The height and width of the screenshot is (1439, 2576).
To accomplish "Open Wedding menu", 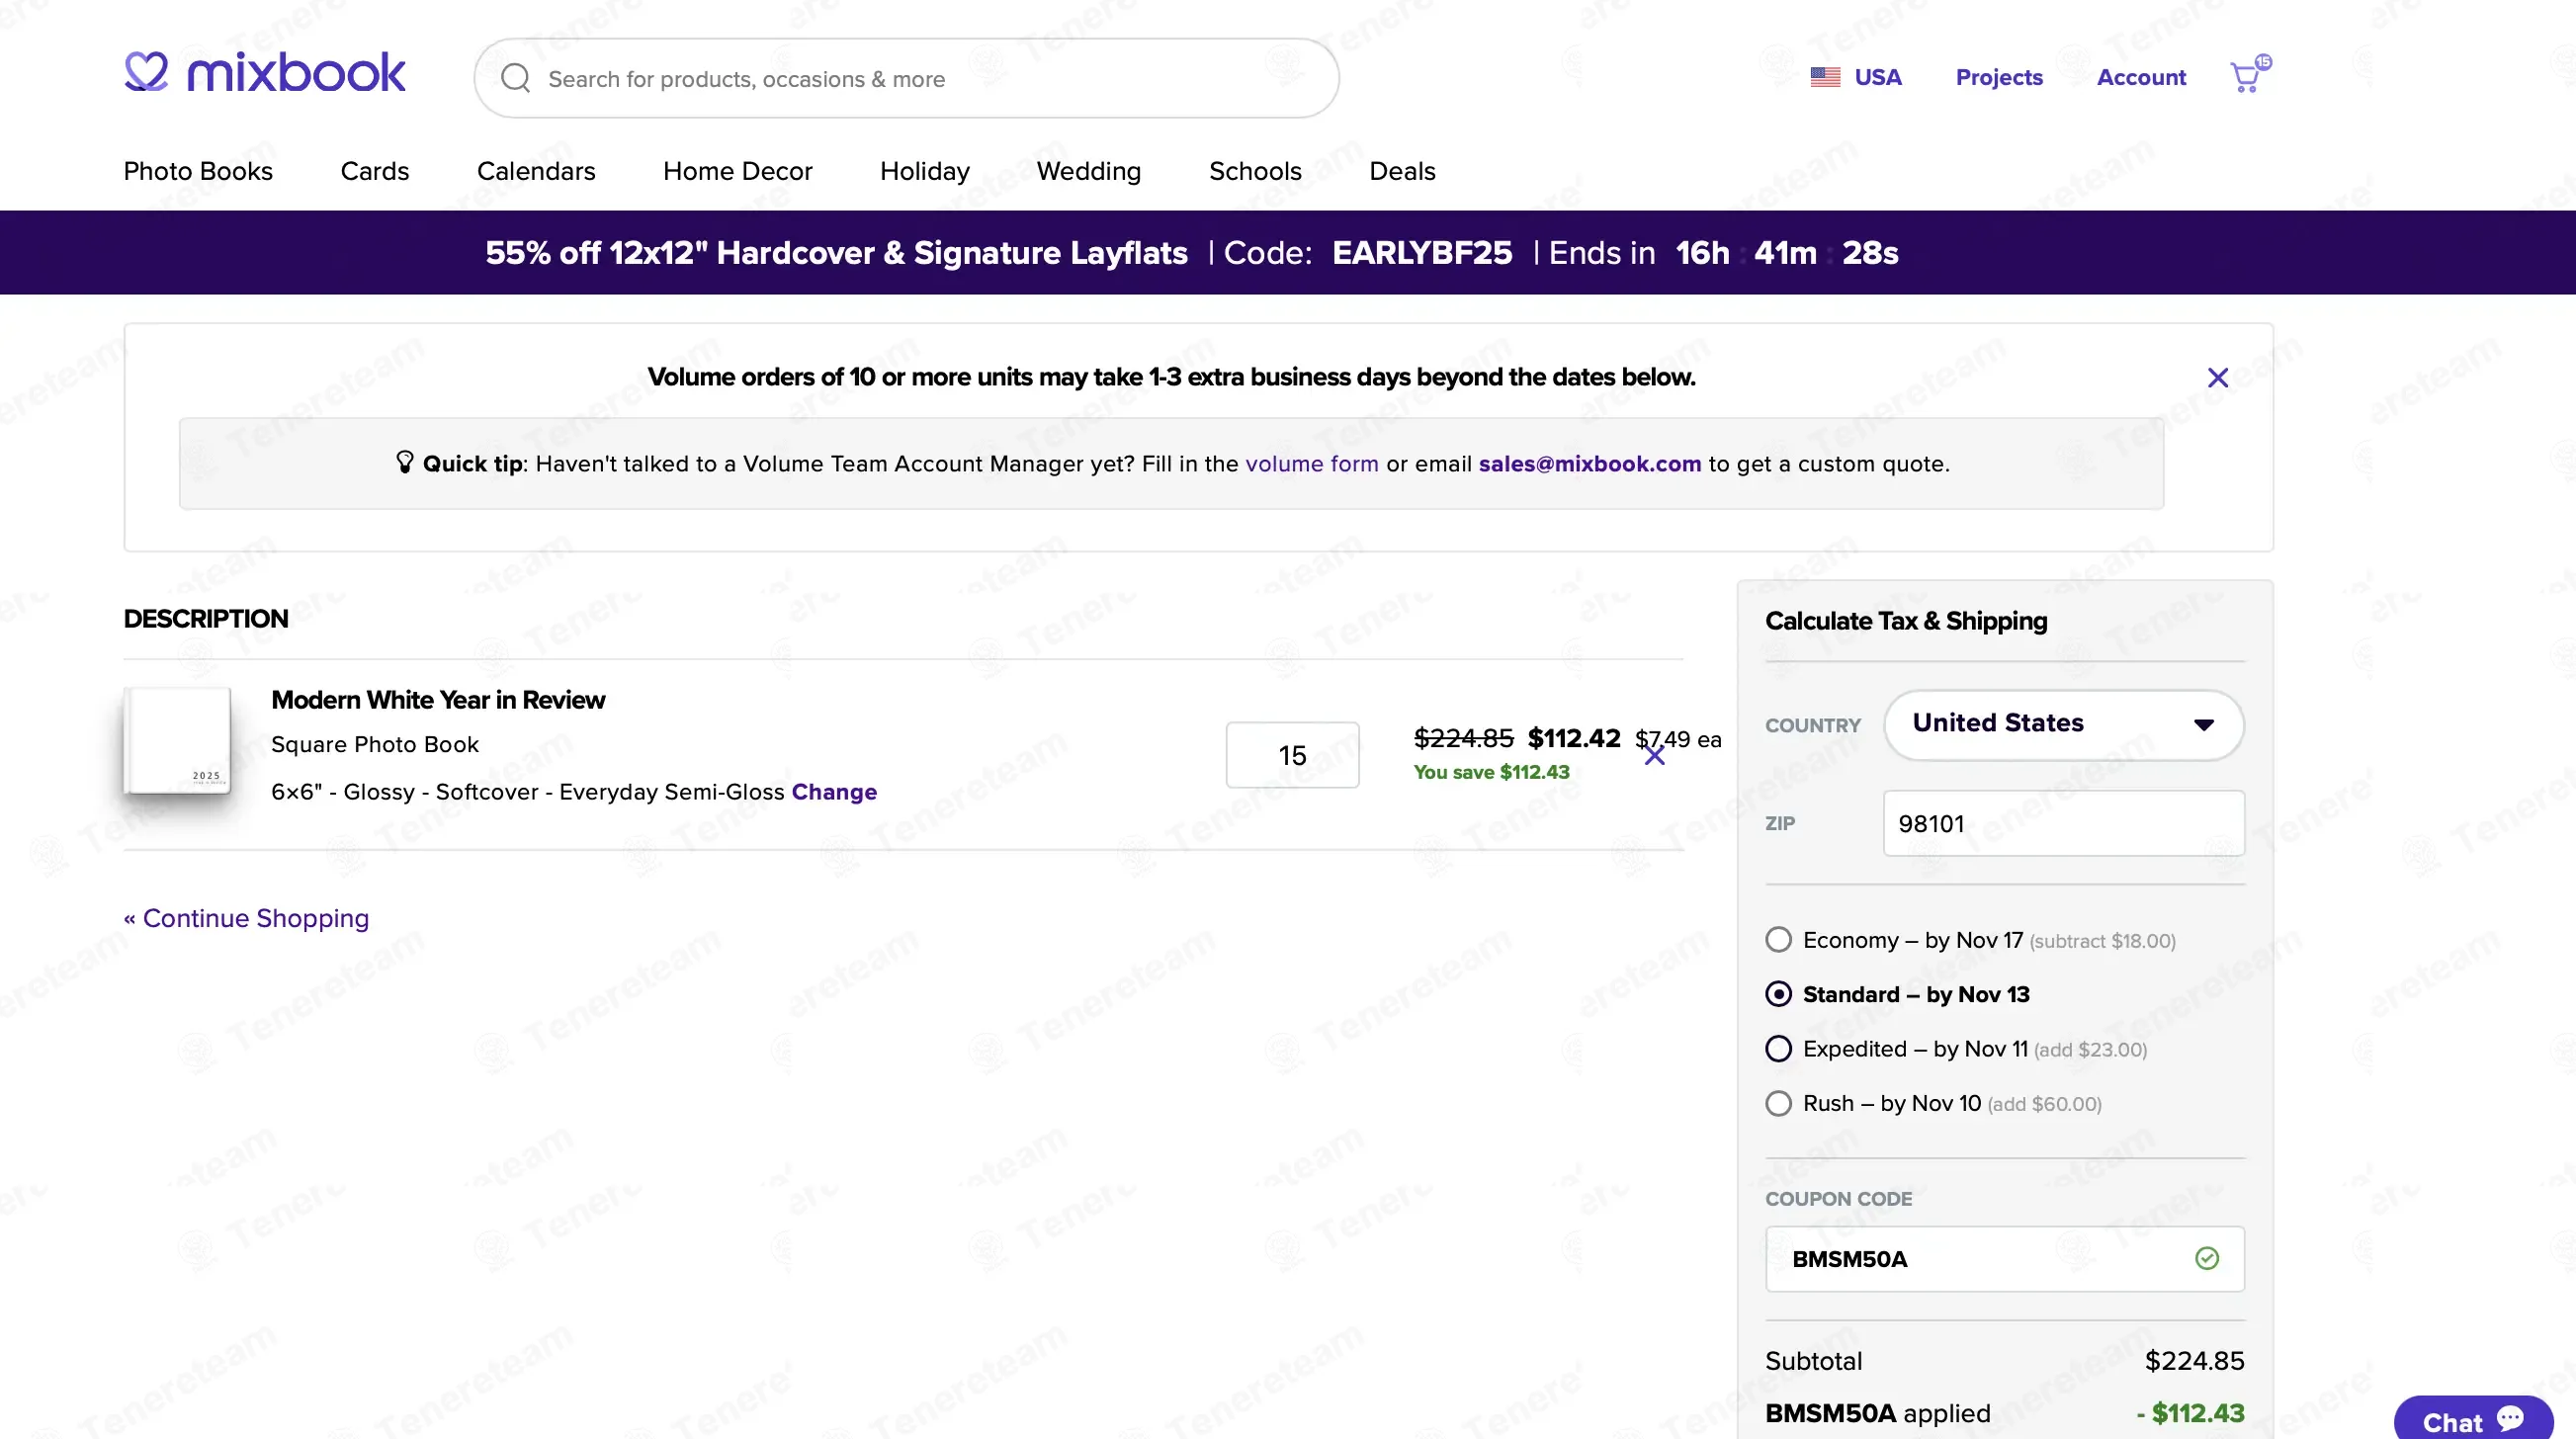I will [x=1089, y=171].
